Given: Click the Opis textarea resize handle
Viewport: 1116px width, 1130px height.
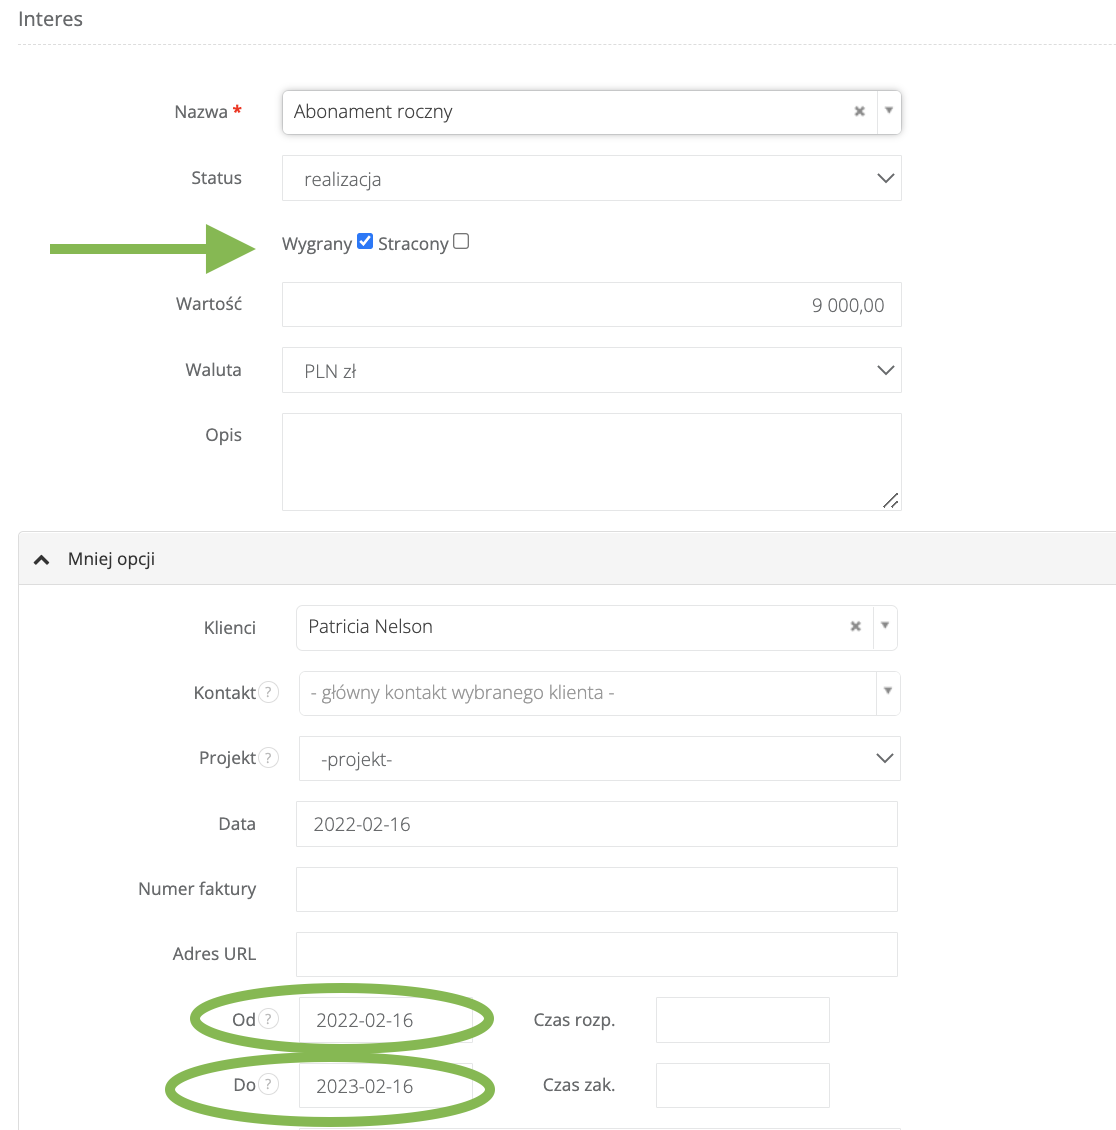Looking at the screenshot, I should click(890, 500).
